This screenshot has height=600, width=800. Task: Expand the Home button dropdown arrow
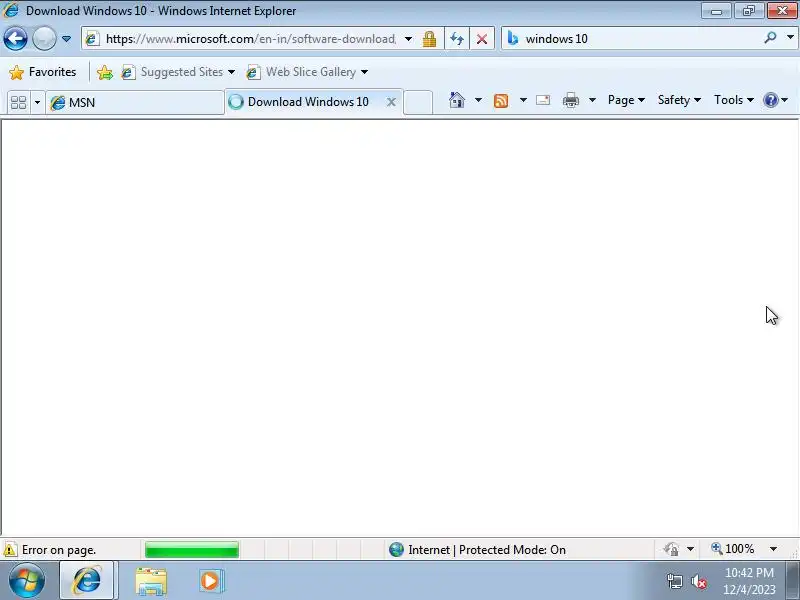coord(478,100)
